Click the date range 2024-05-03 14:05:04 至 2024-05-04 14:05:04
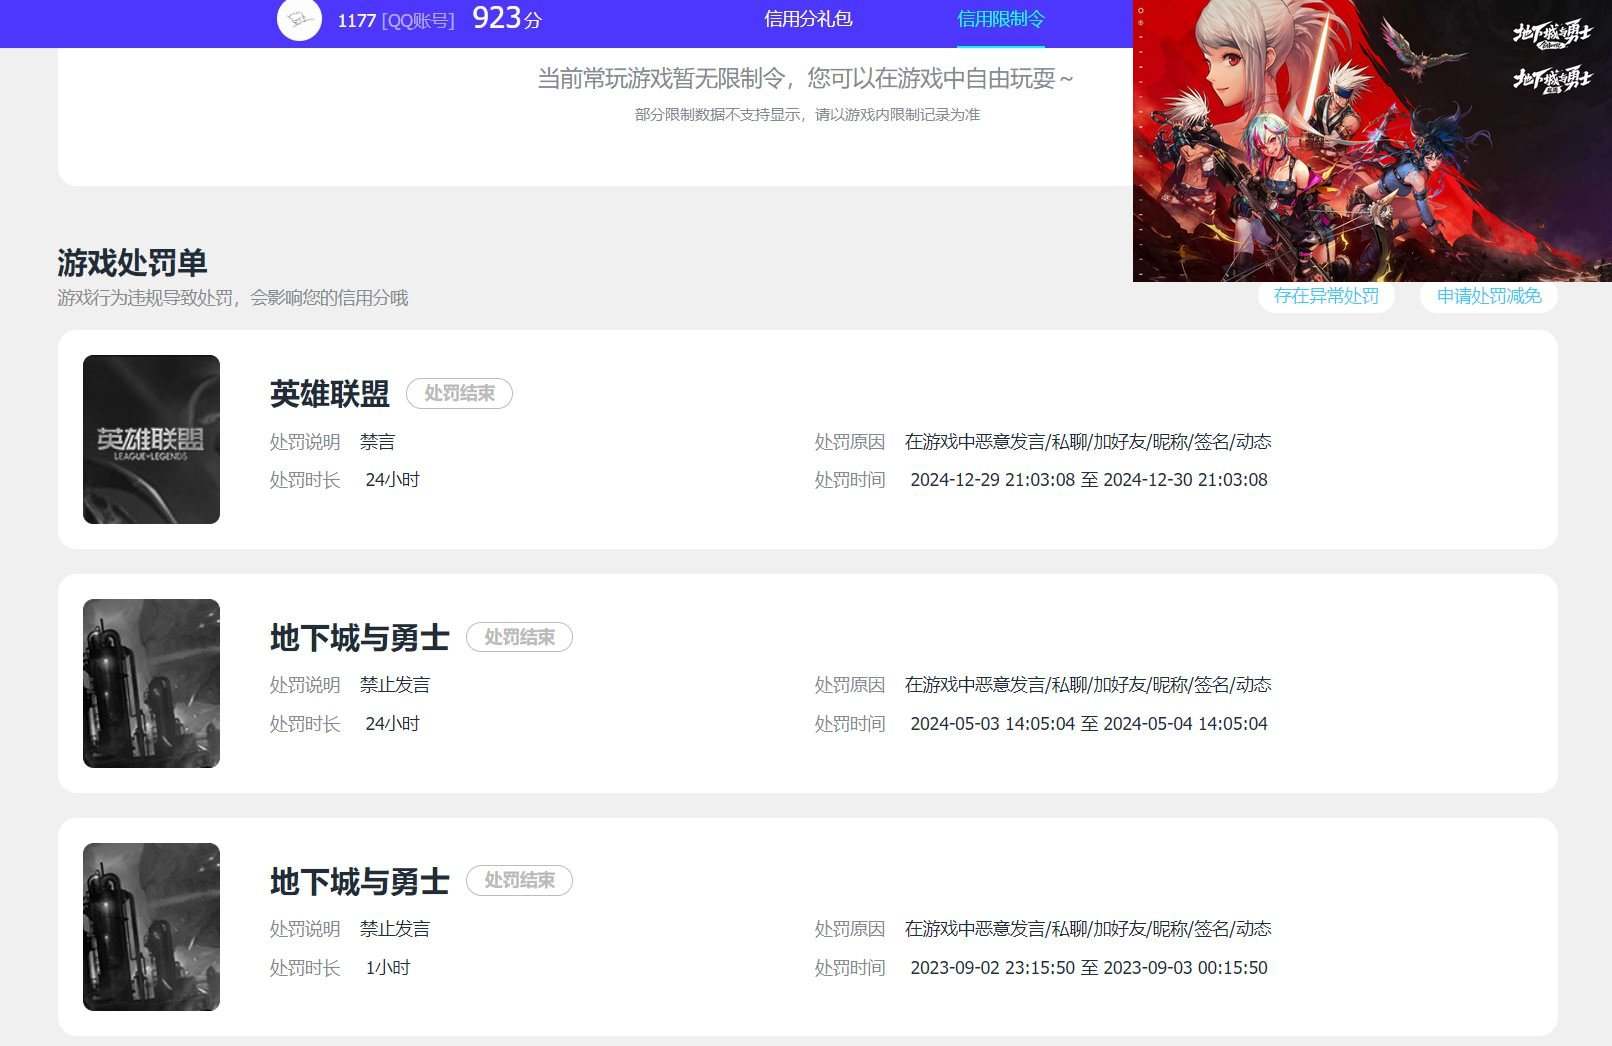This screenshot has height=1046, width=1612. pos(1089,724)
